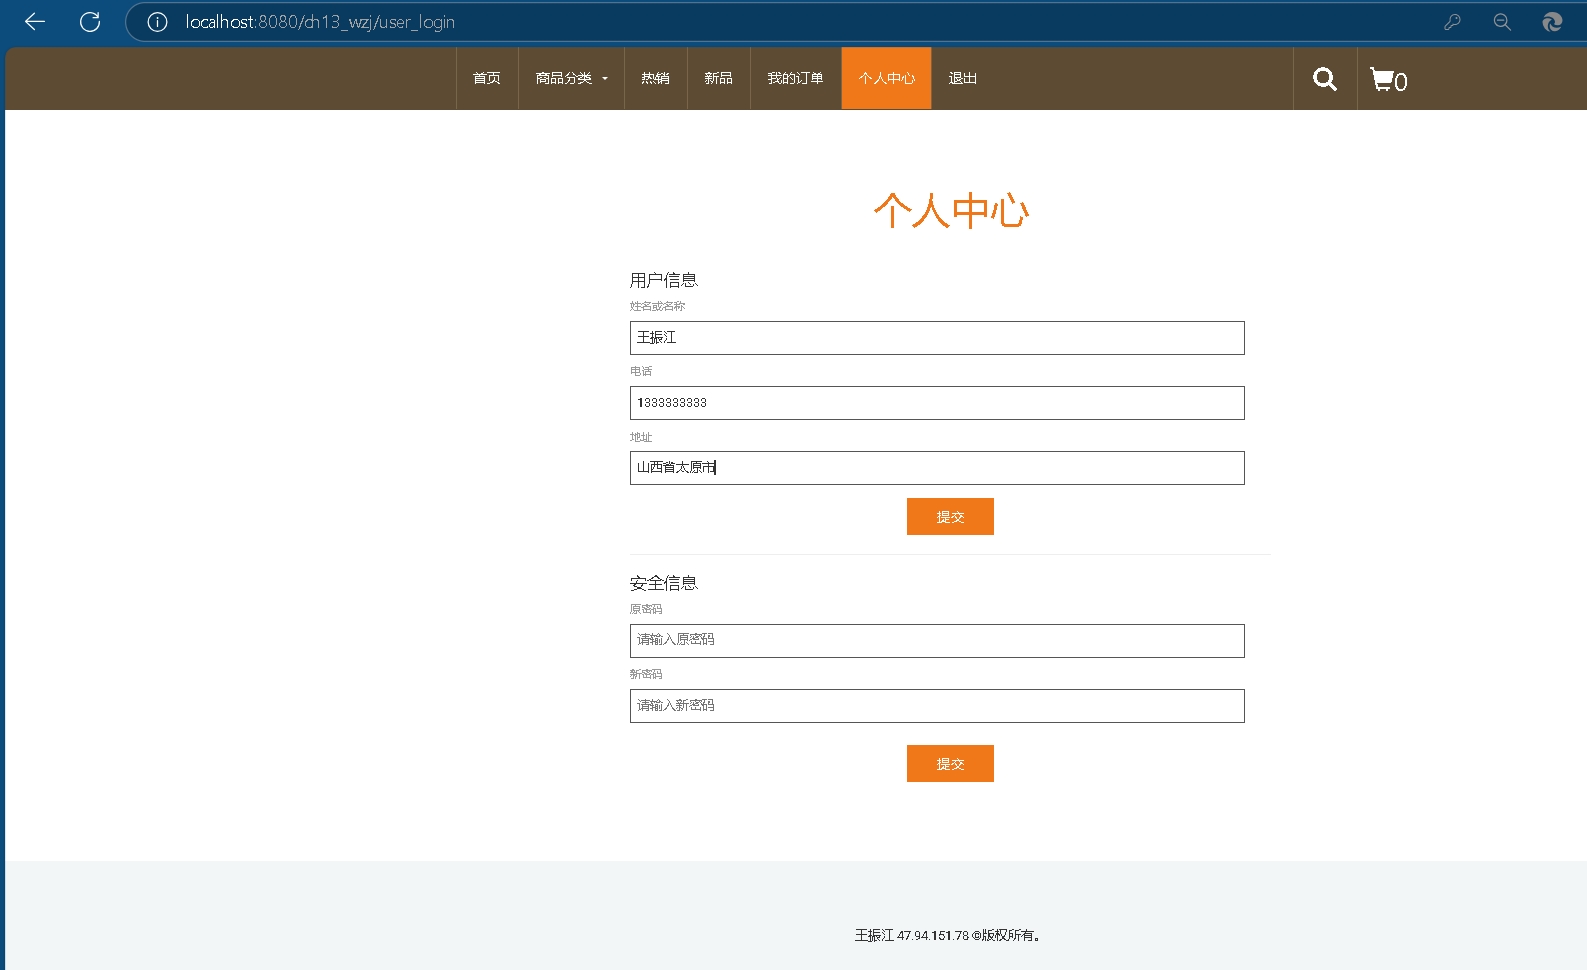Open the shopping cart
Screen dimensions: 1587x970
[x=1388, y=80]
